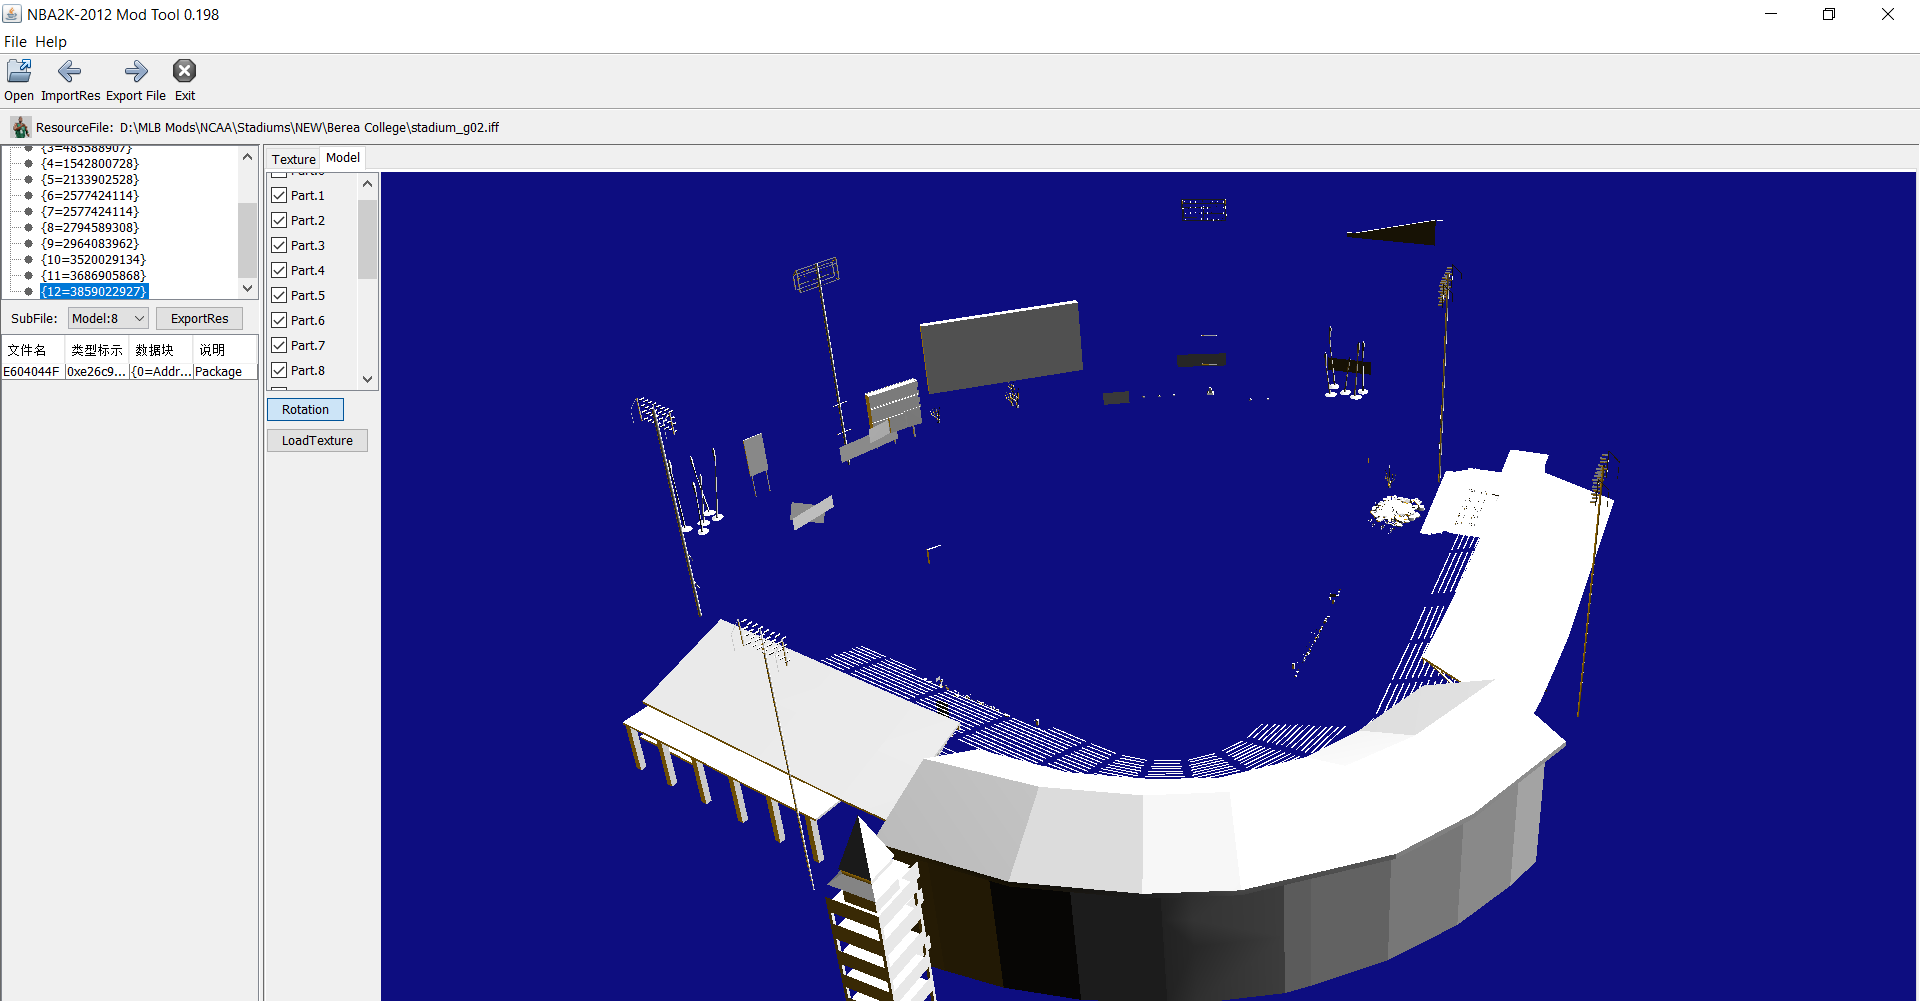The height and width of the screenshot is (1001, 1920).
Task: Open the SubFile Model:8 dropdown
Action: pyautogui.click(x=108, y=318)
